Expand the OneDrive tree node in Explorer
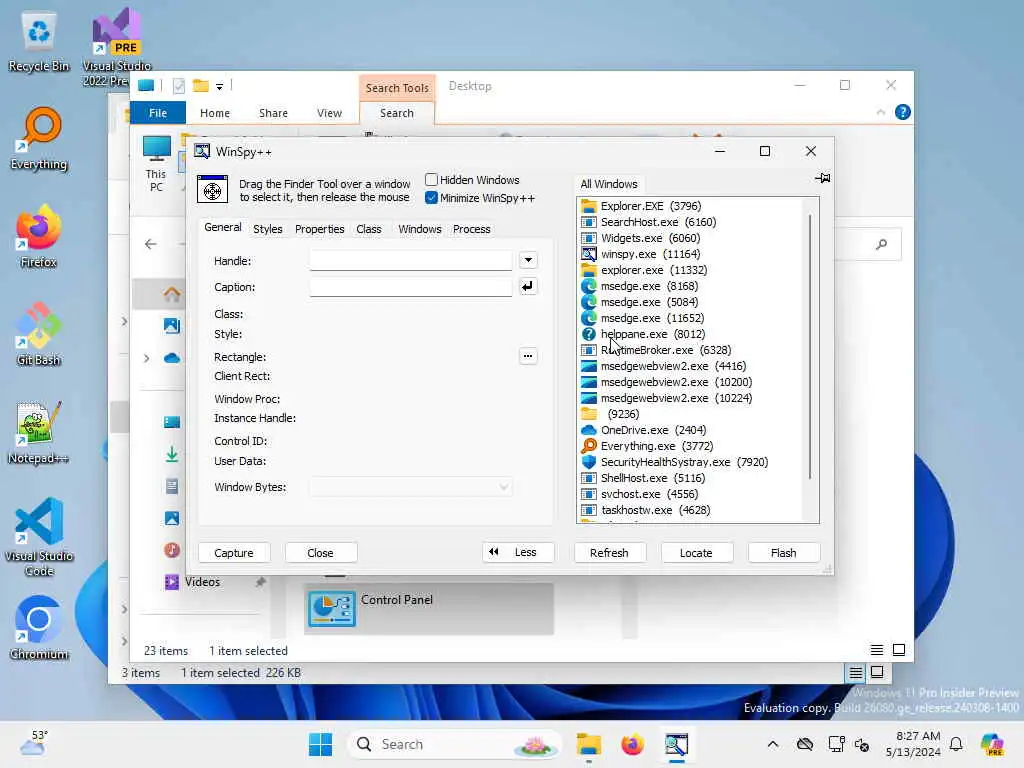 click(x=146, y=358)
